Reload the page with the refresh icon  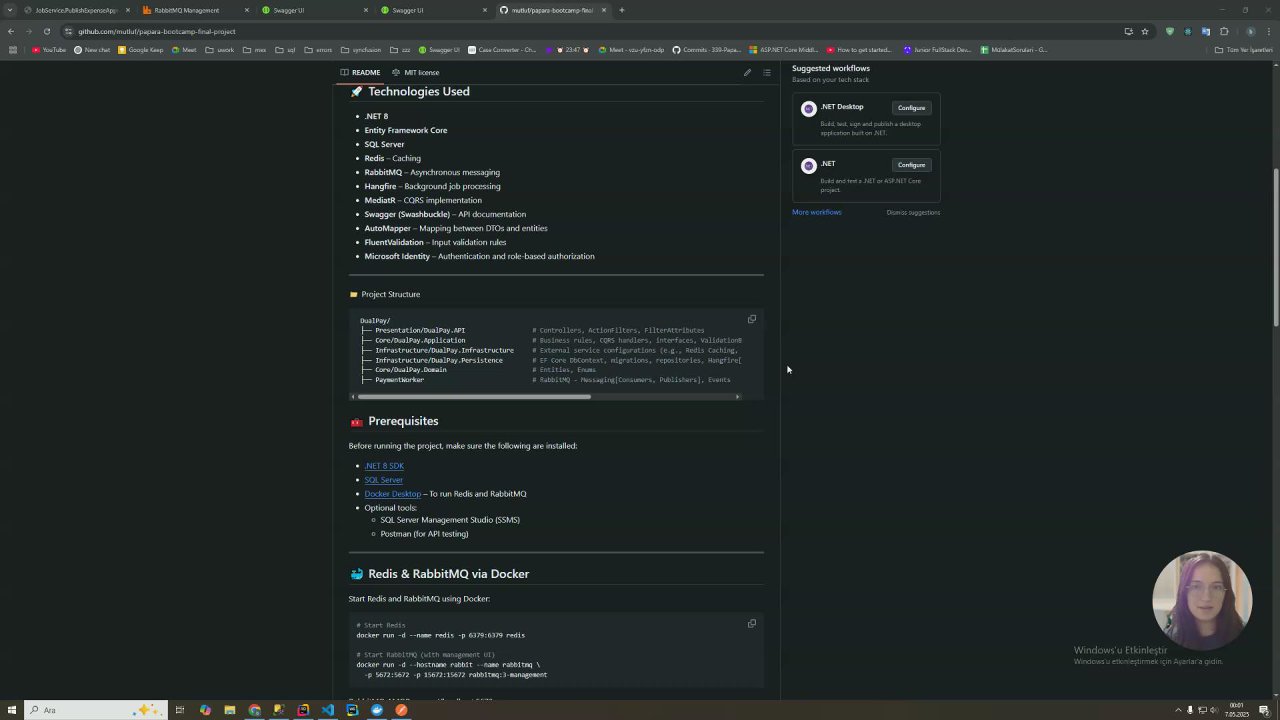click(46, 31)
